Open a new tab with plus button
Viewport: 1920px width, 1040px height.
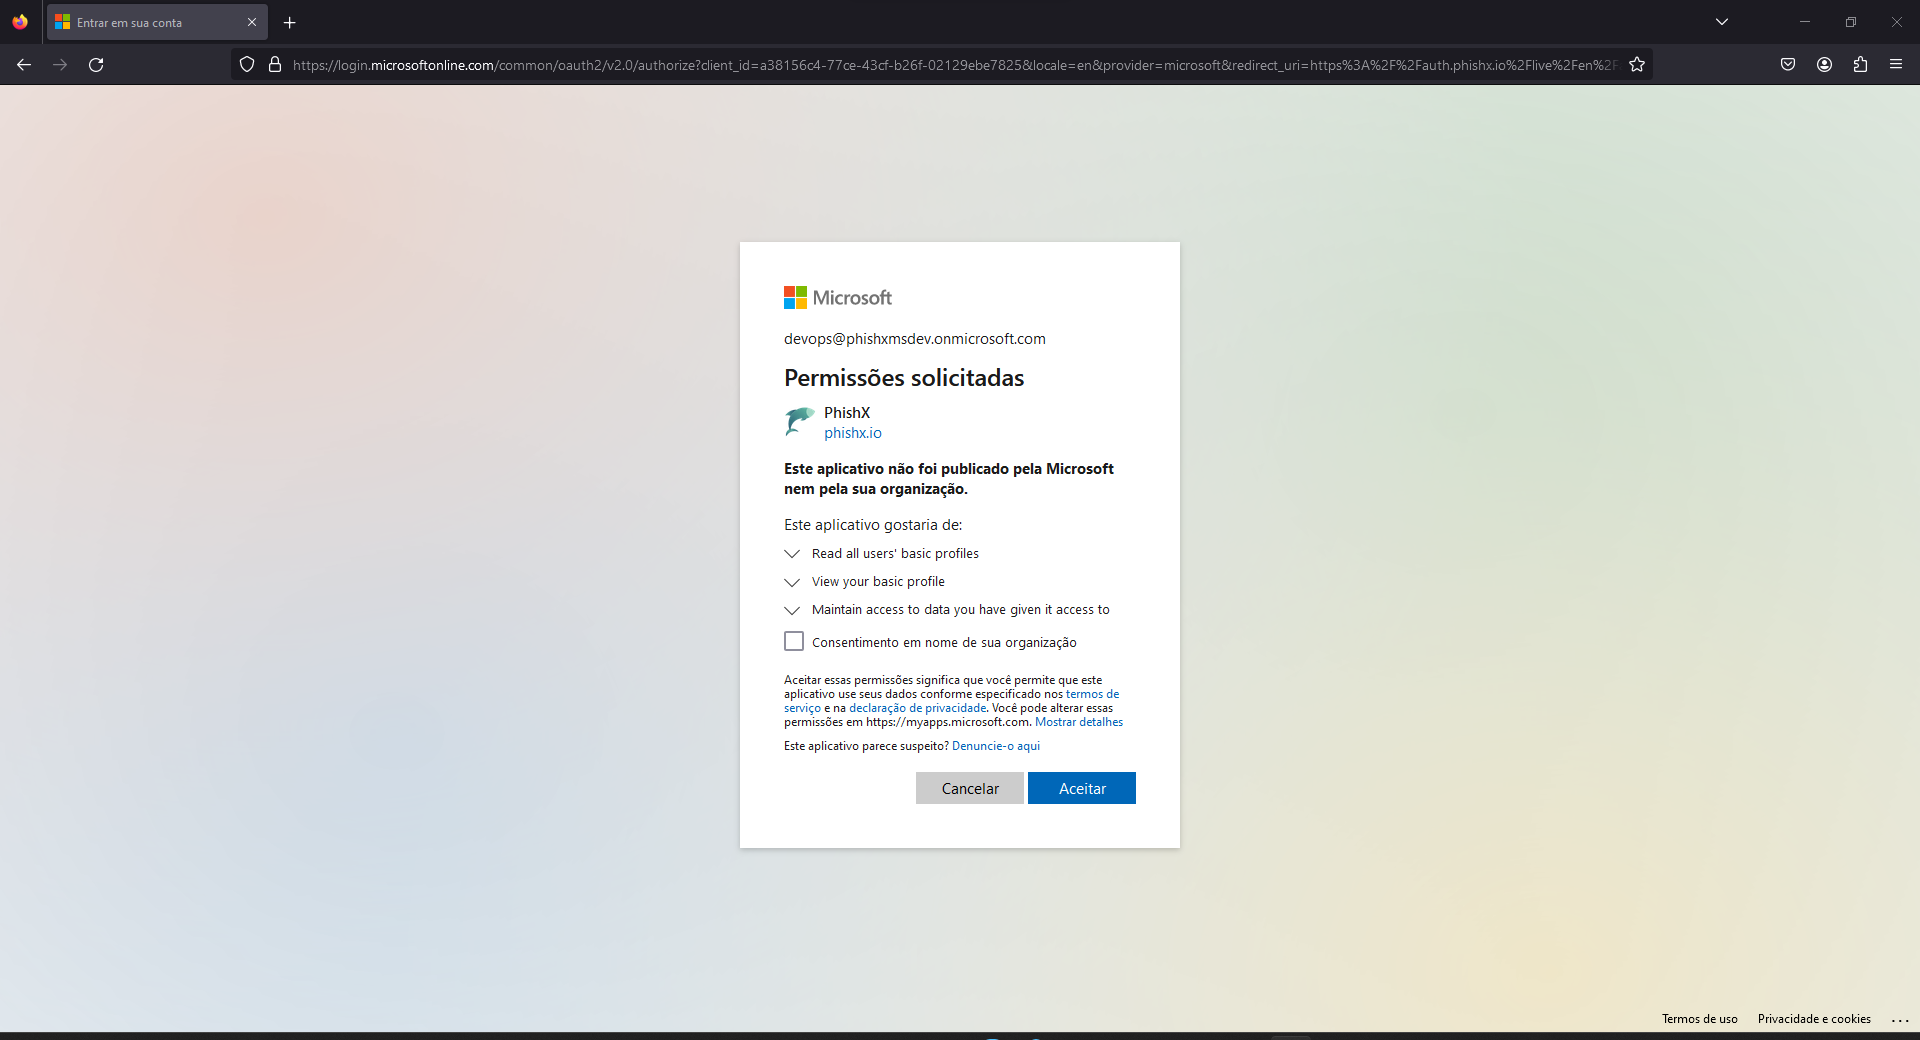pos(290,22)
